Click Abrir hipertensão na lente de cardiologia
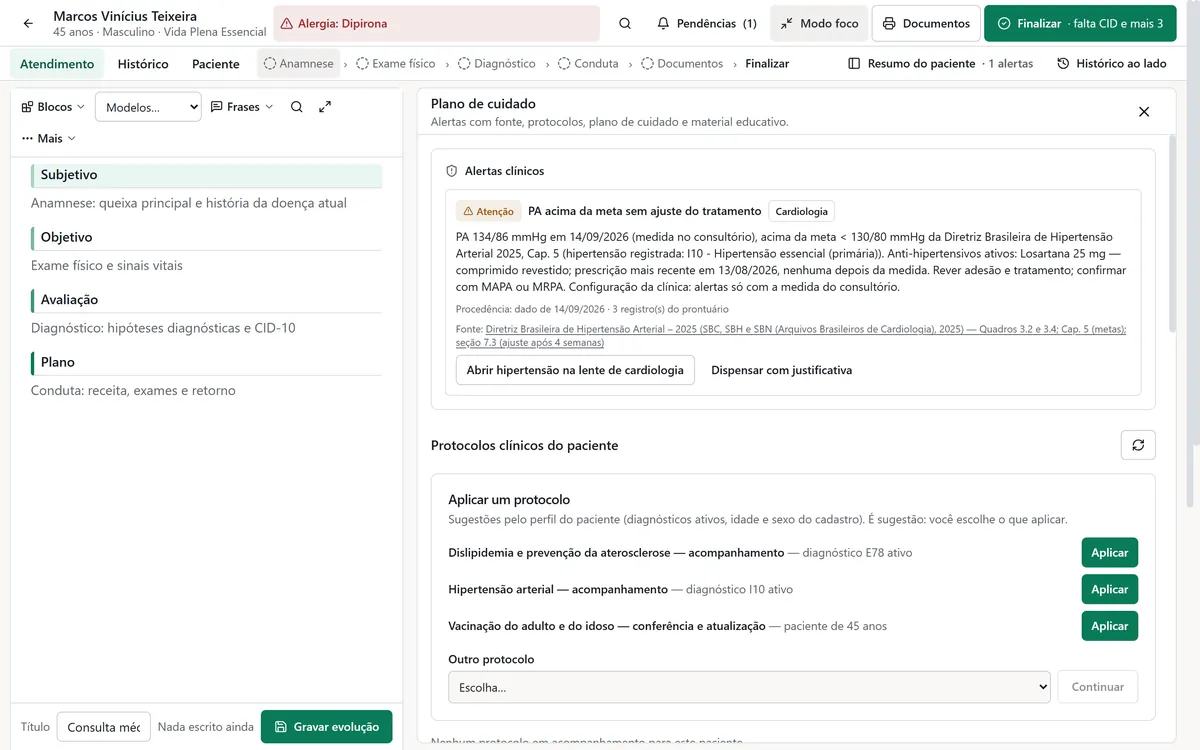The height and width of the screenshot is (750, 1200). [x=575, y=370]
